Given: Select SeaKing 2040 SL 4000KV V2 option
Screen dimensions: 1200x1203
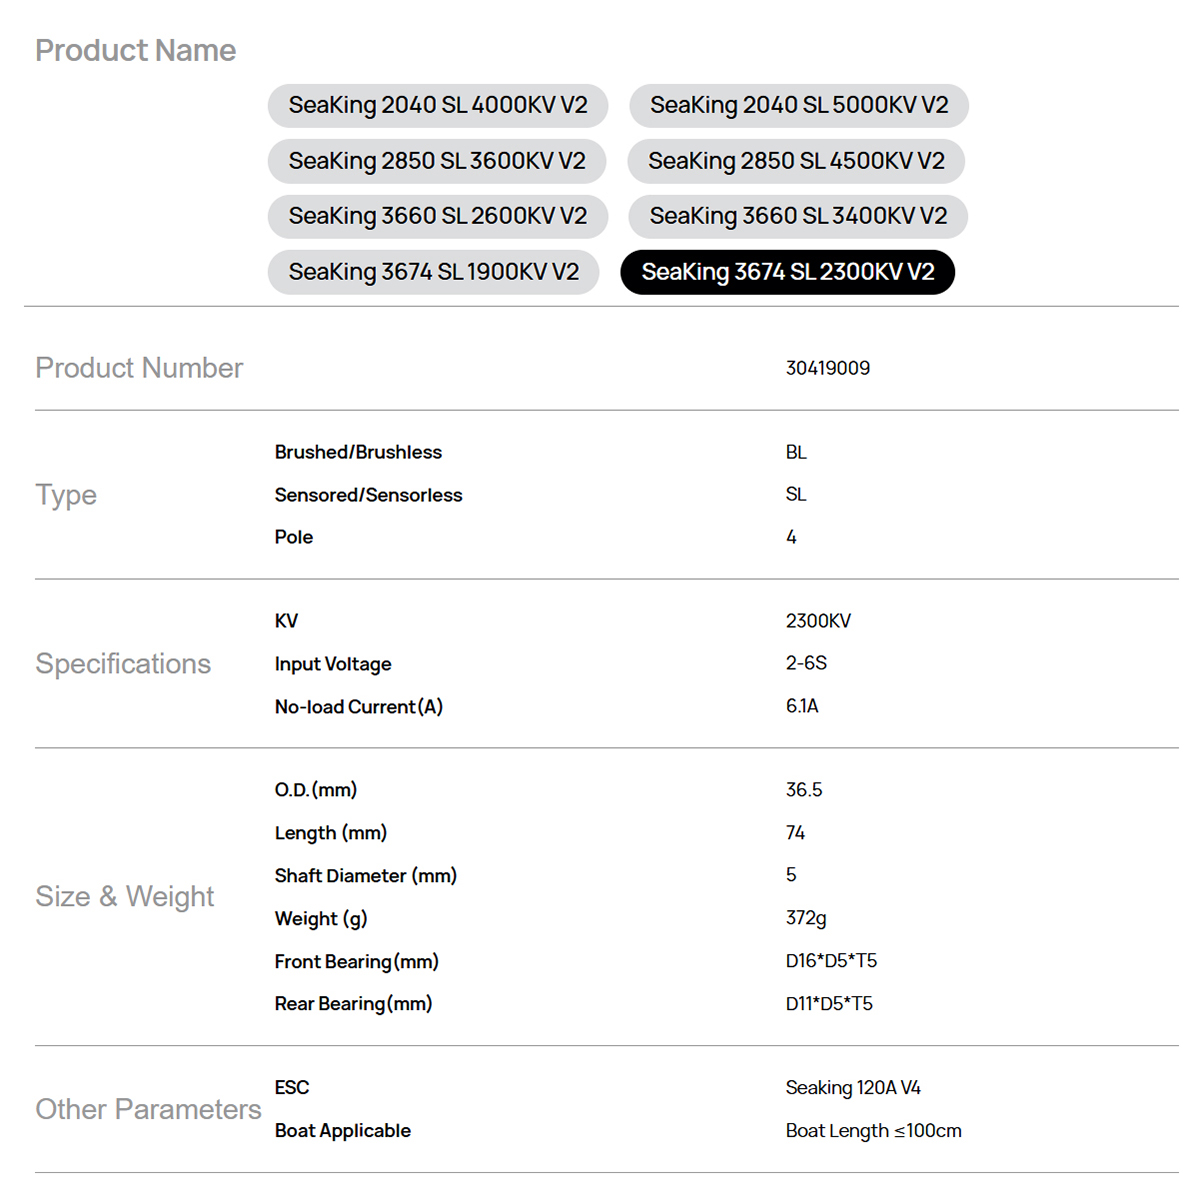Looking at the screenshot, I should (x=438, y=106).
